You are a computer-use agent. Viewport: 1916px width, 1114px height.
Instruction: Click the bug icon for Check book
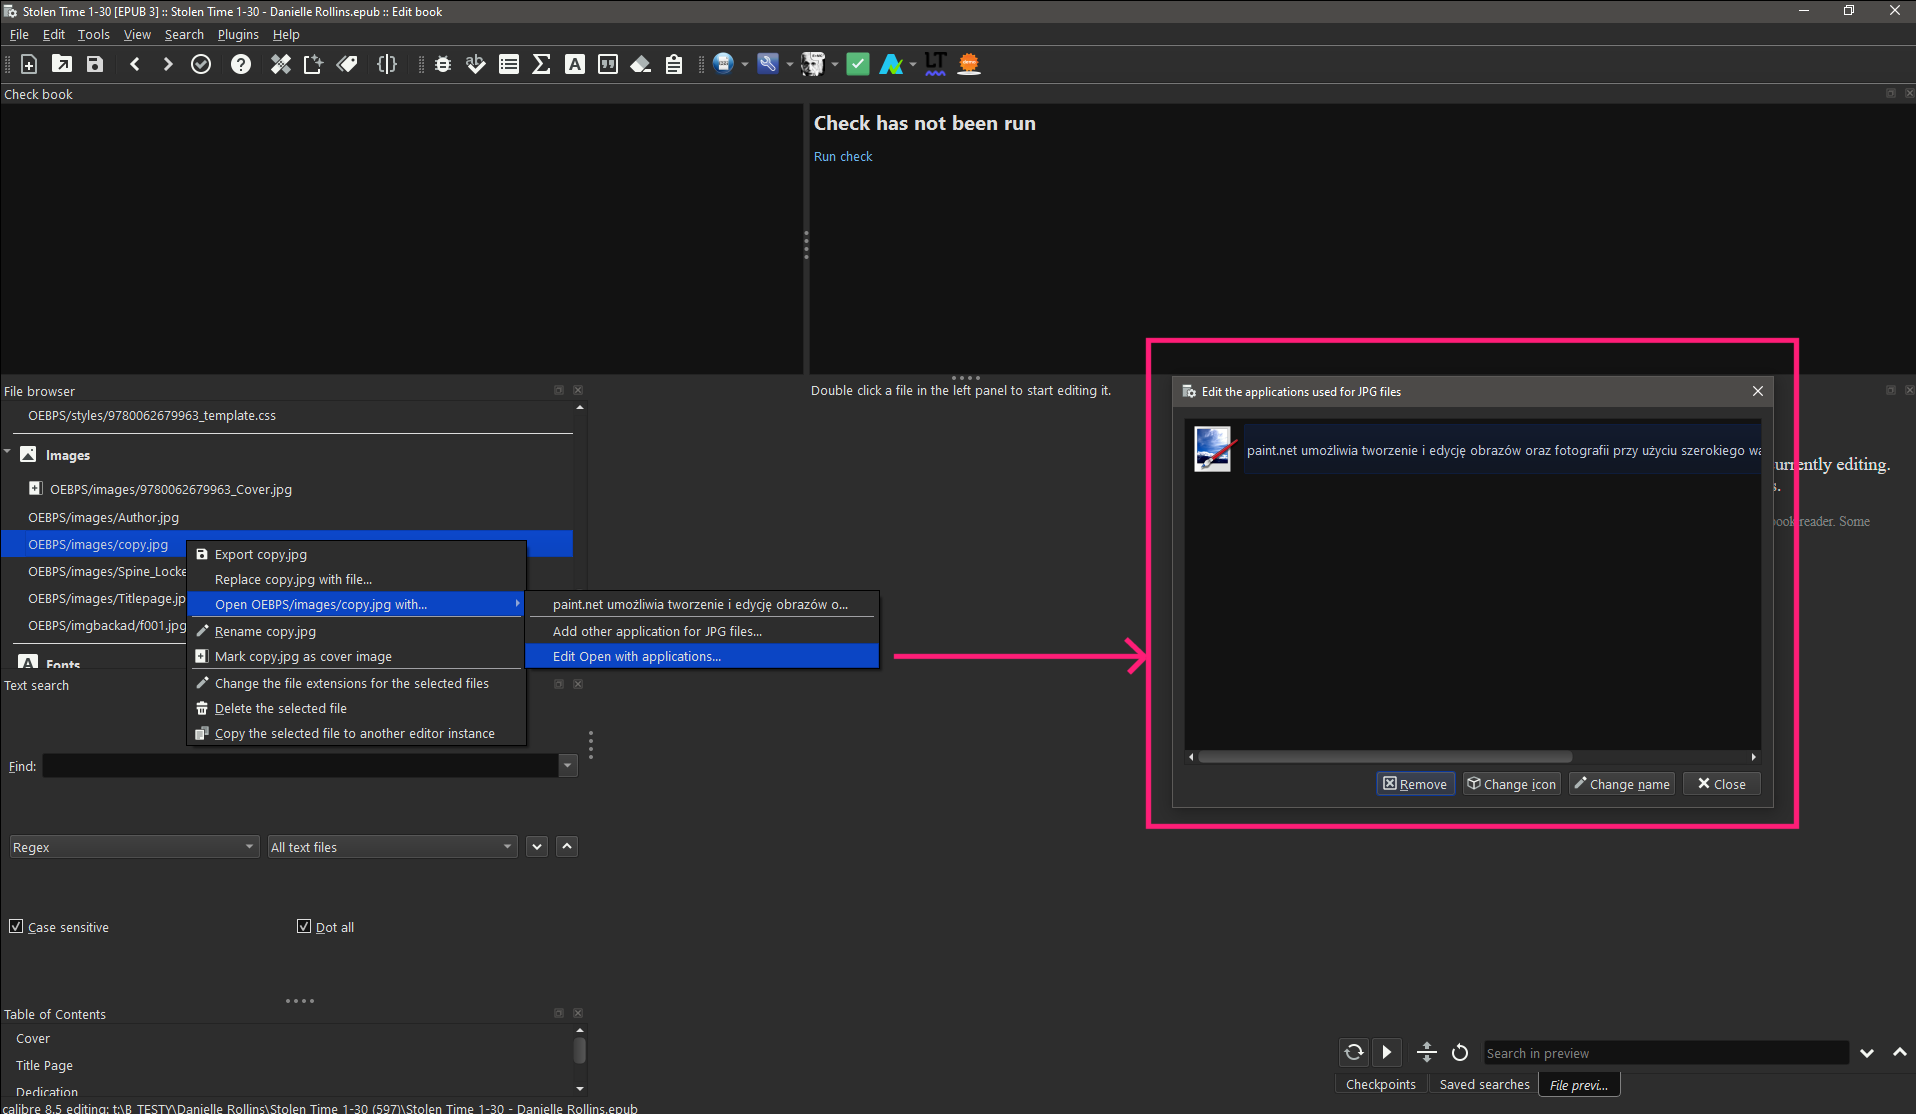pos(443,64)
